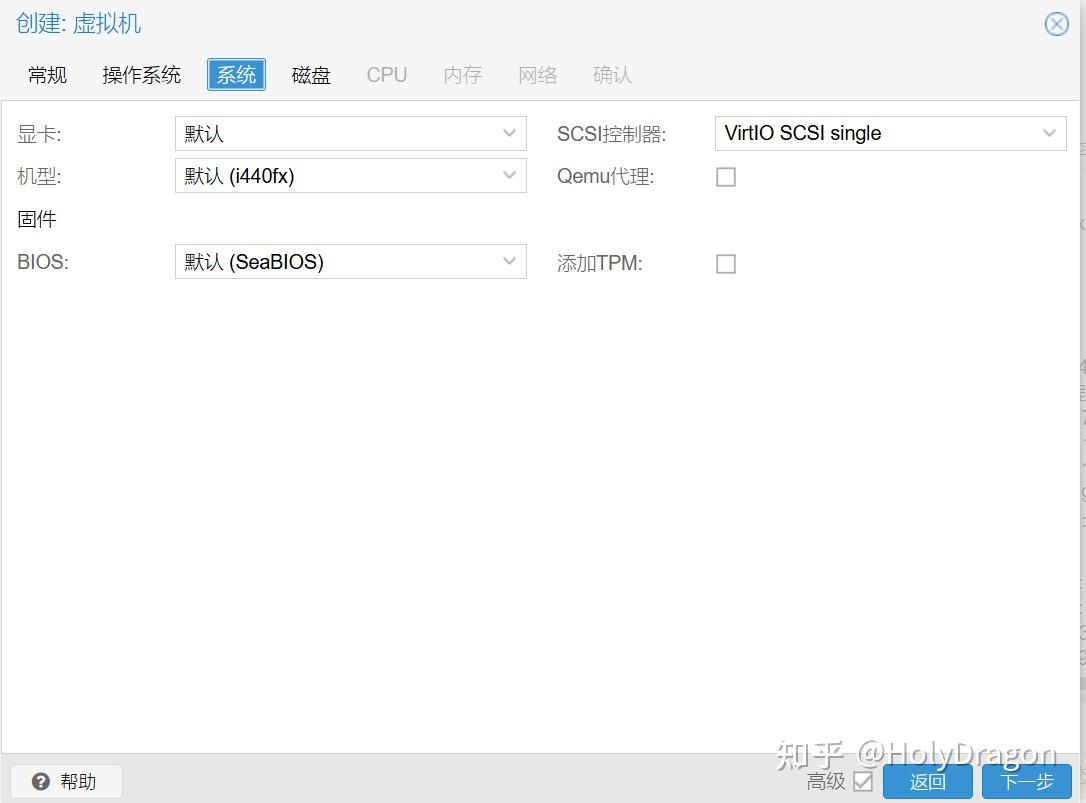Switch to the 磁盘 tab
The image size is (1086, 803).
pyautogui.click(x=310, y=74)
